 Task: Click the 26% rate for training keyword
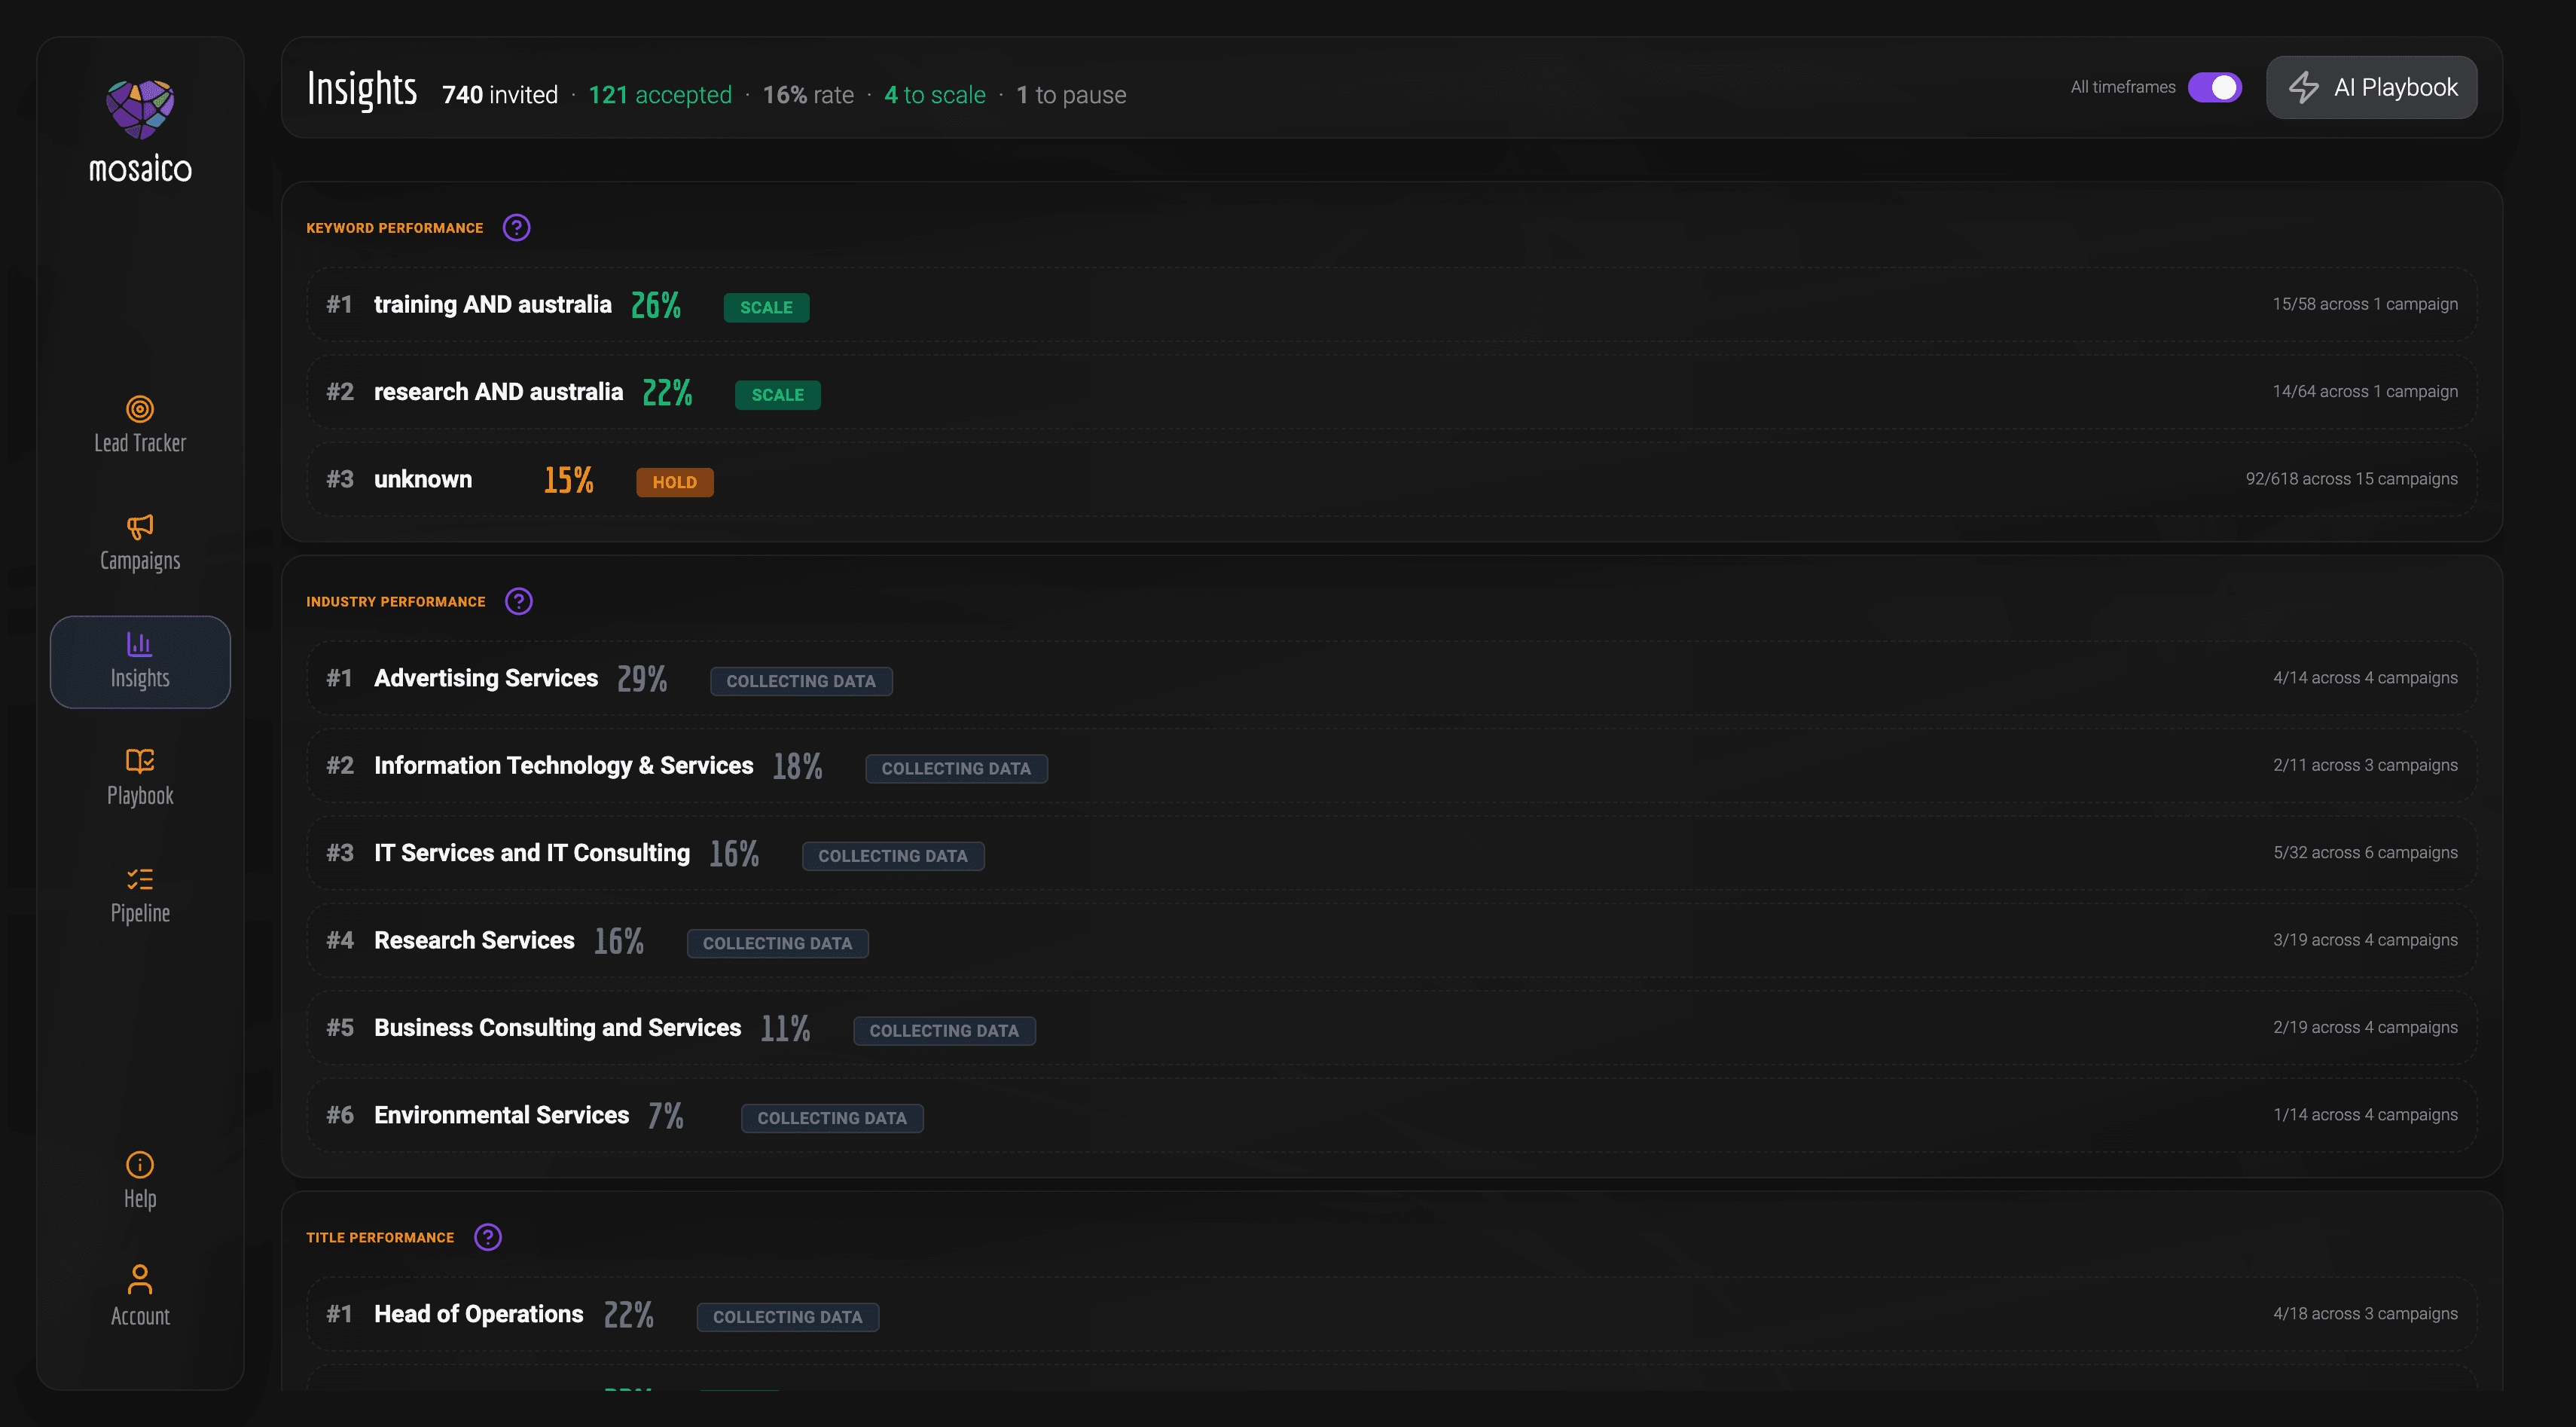[656, 305]
